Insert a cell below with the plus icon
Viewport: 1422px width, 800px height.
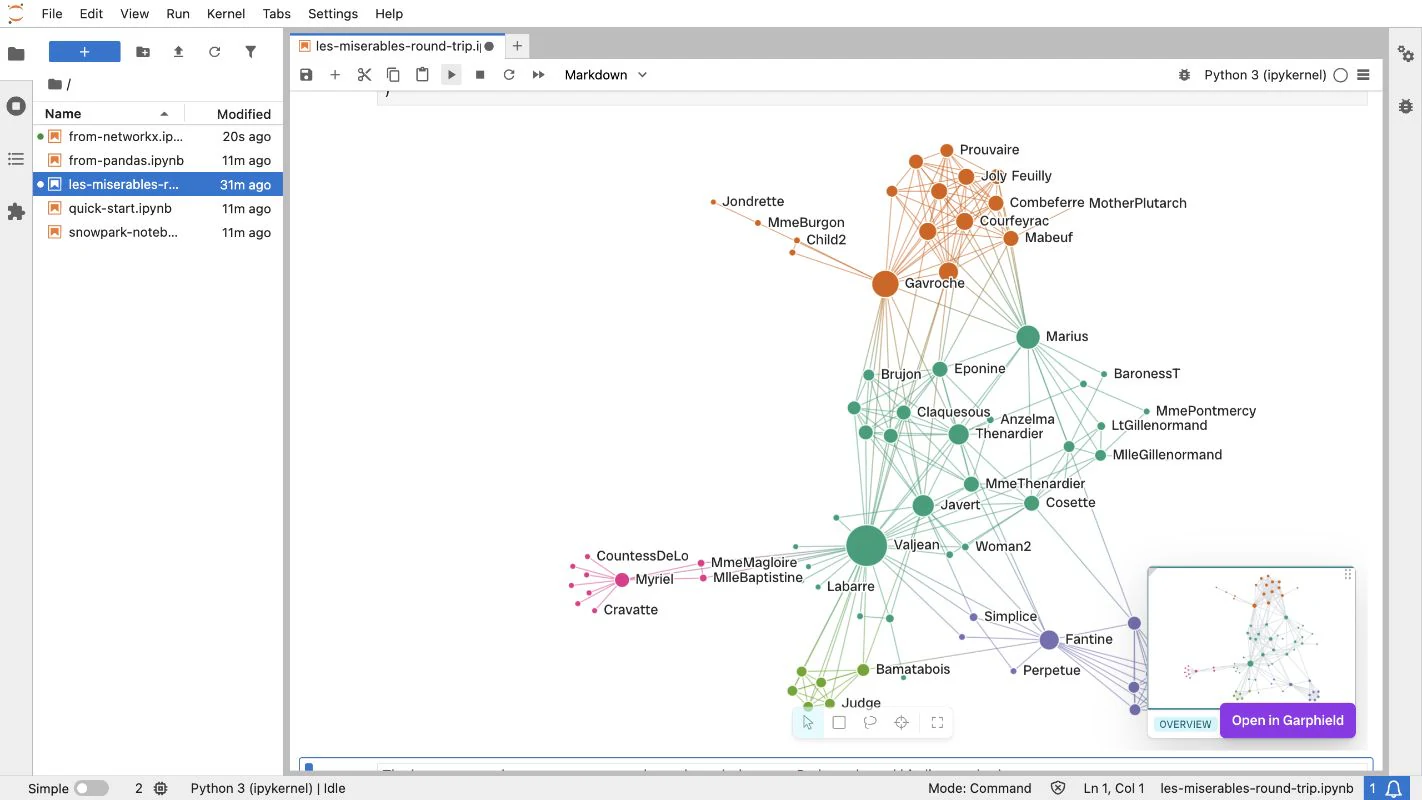point(335,75)
